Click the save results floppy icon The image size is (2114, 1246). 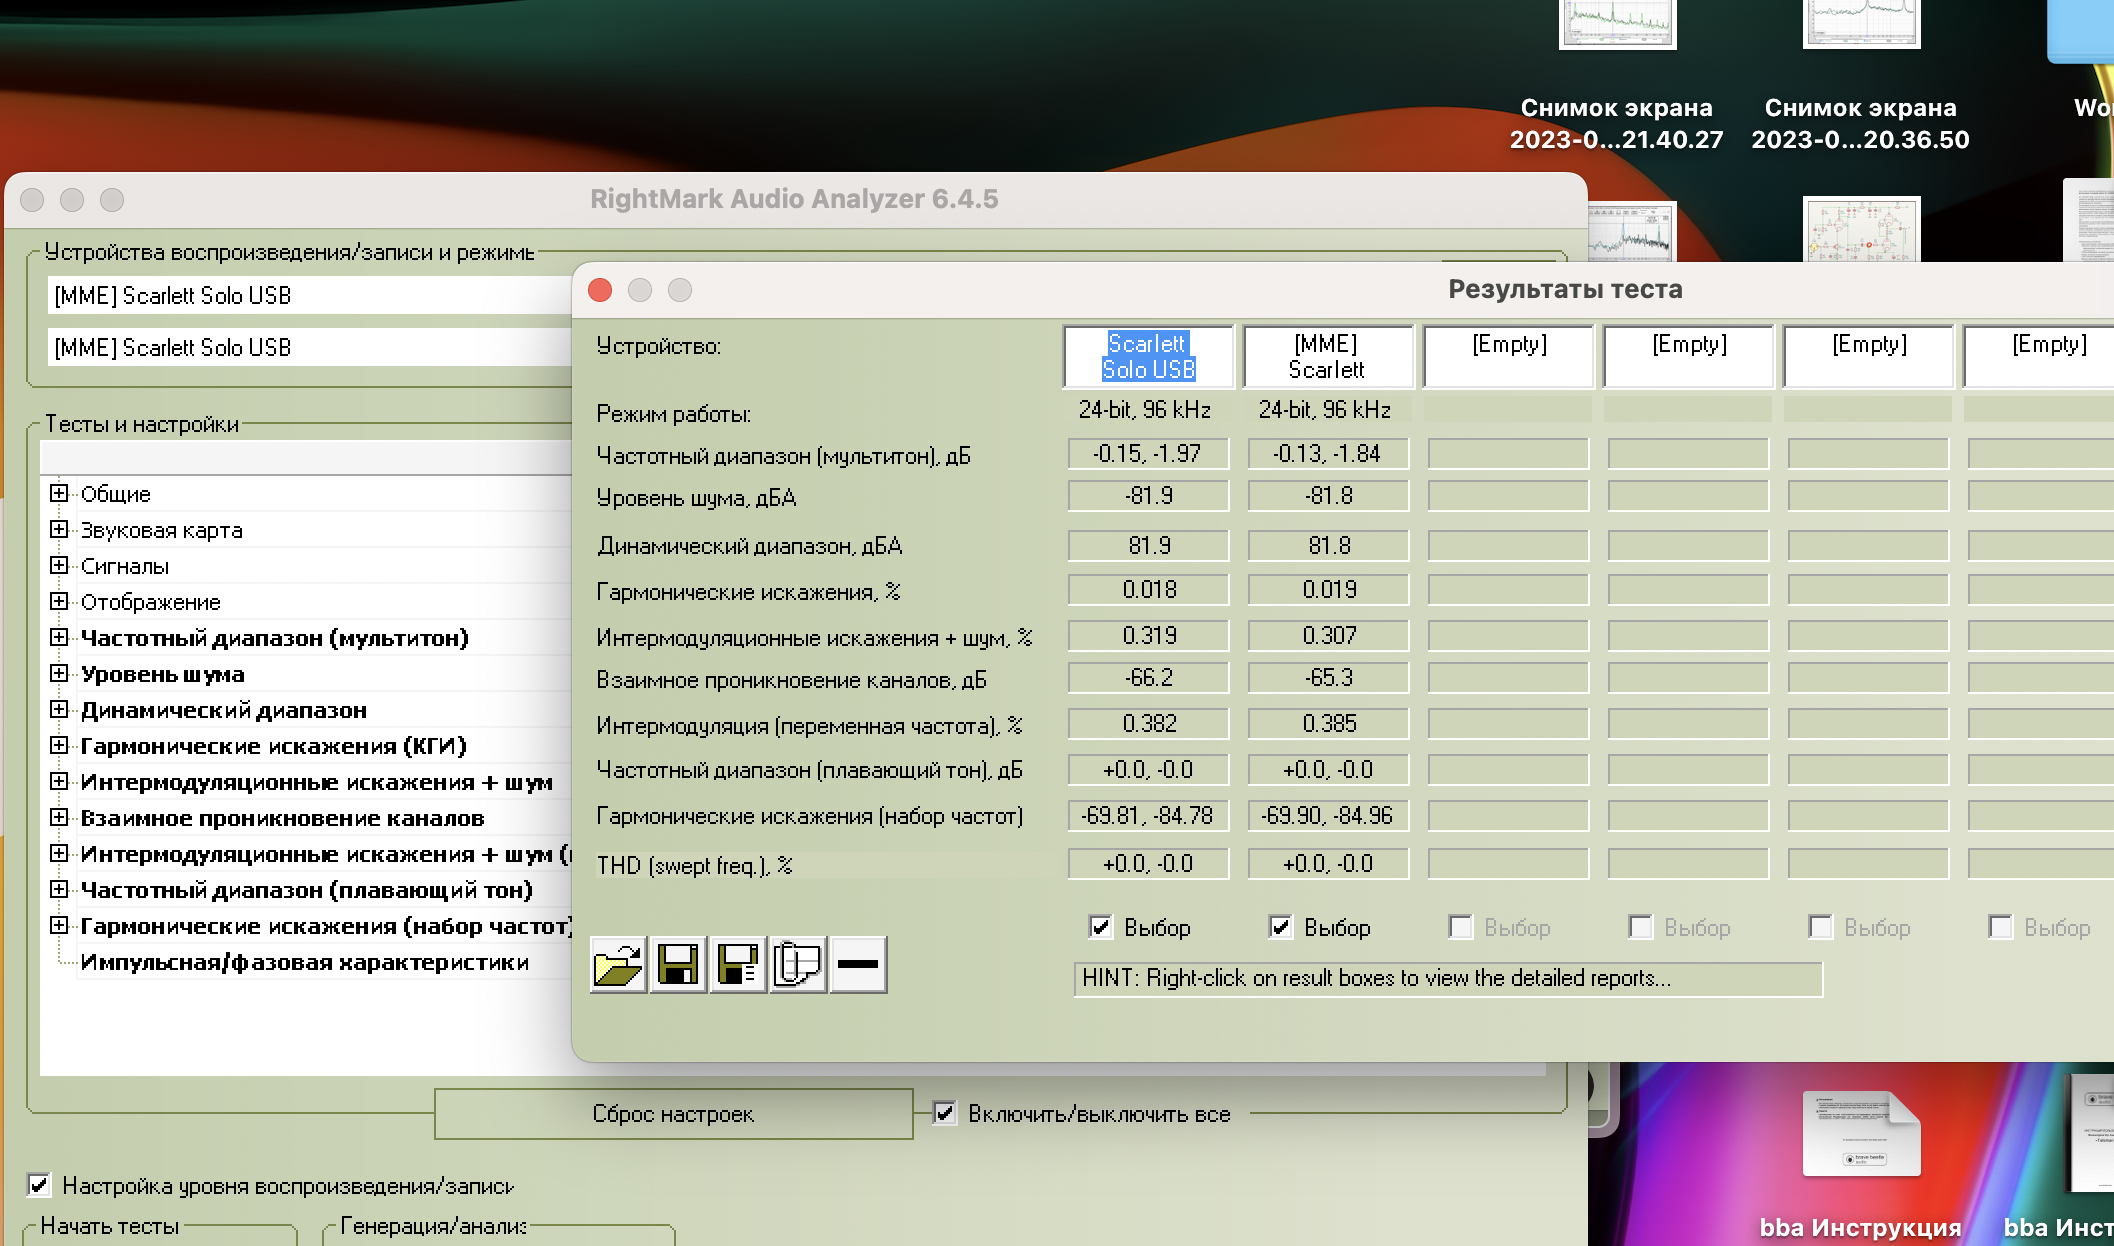678,965
